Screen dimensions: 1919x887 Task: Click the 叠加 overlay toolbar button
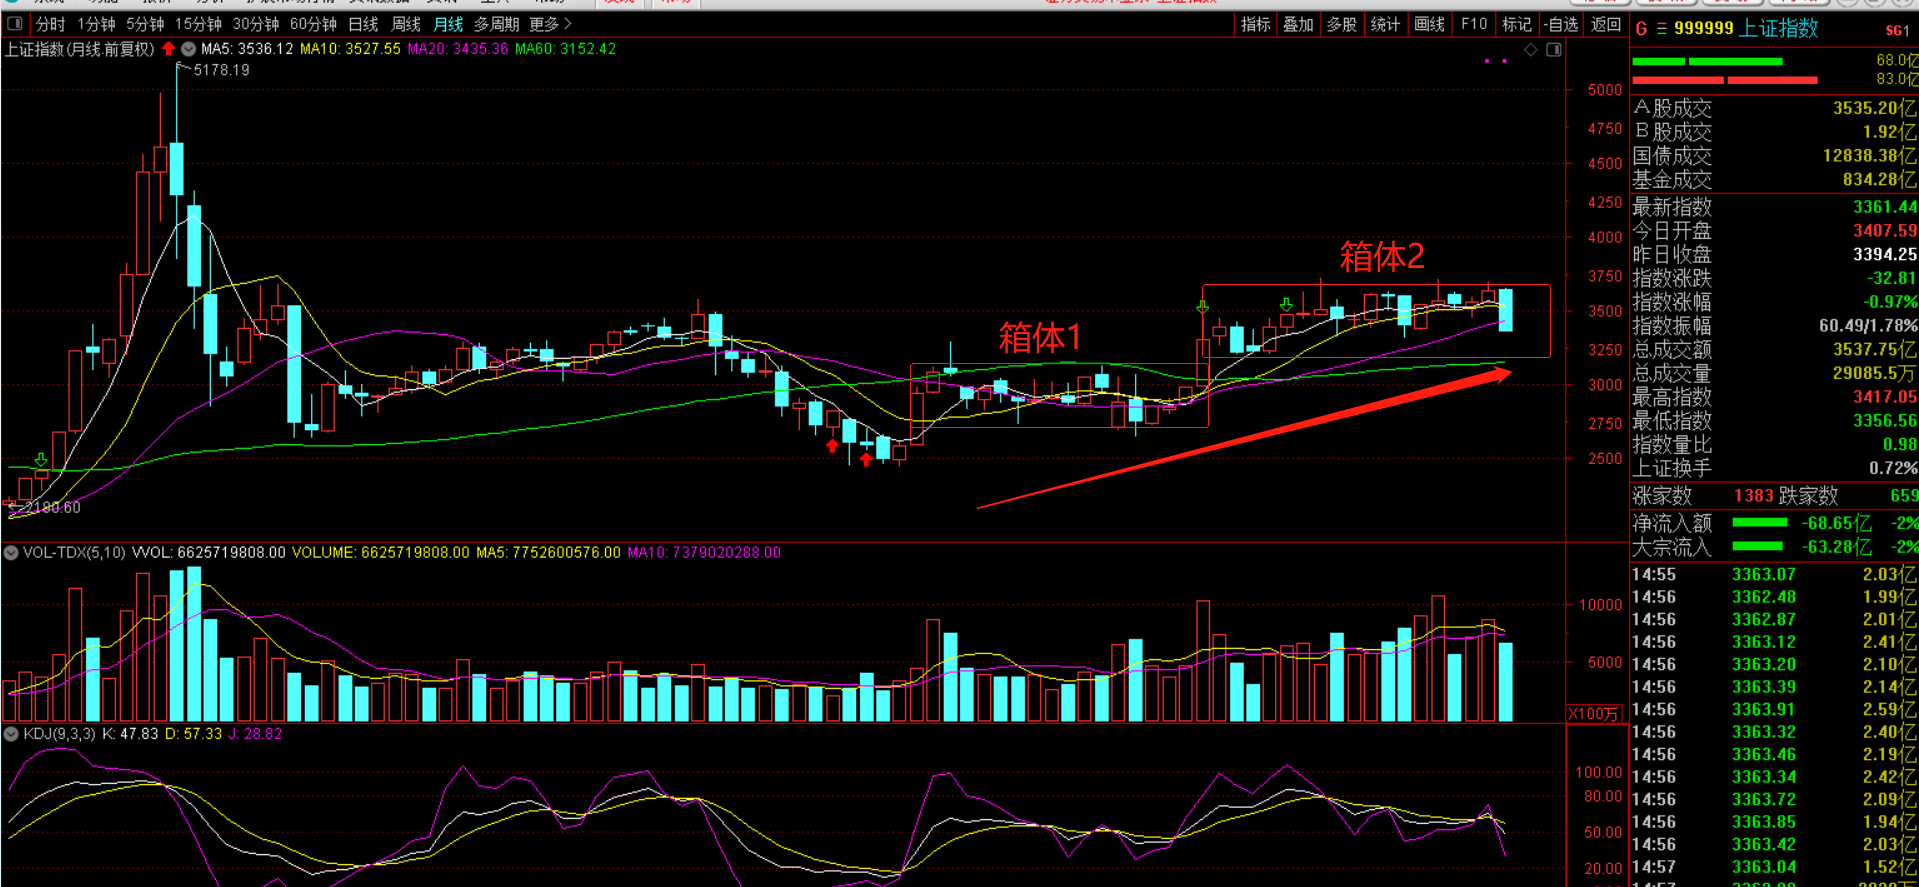point(1298,24)
